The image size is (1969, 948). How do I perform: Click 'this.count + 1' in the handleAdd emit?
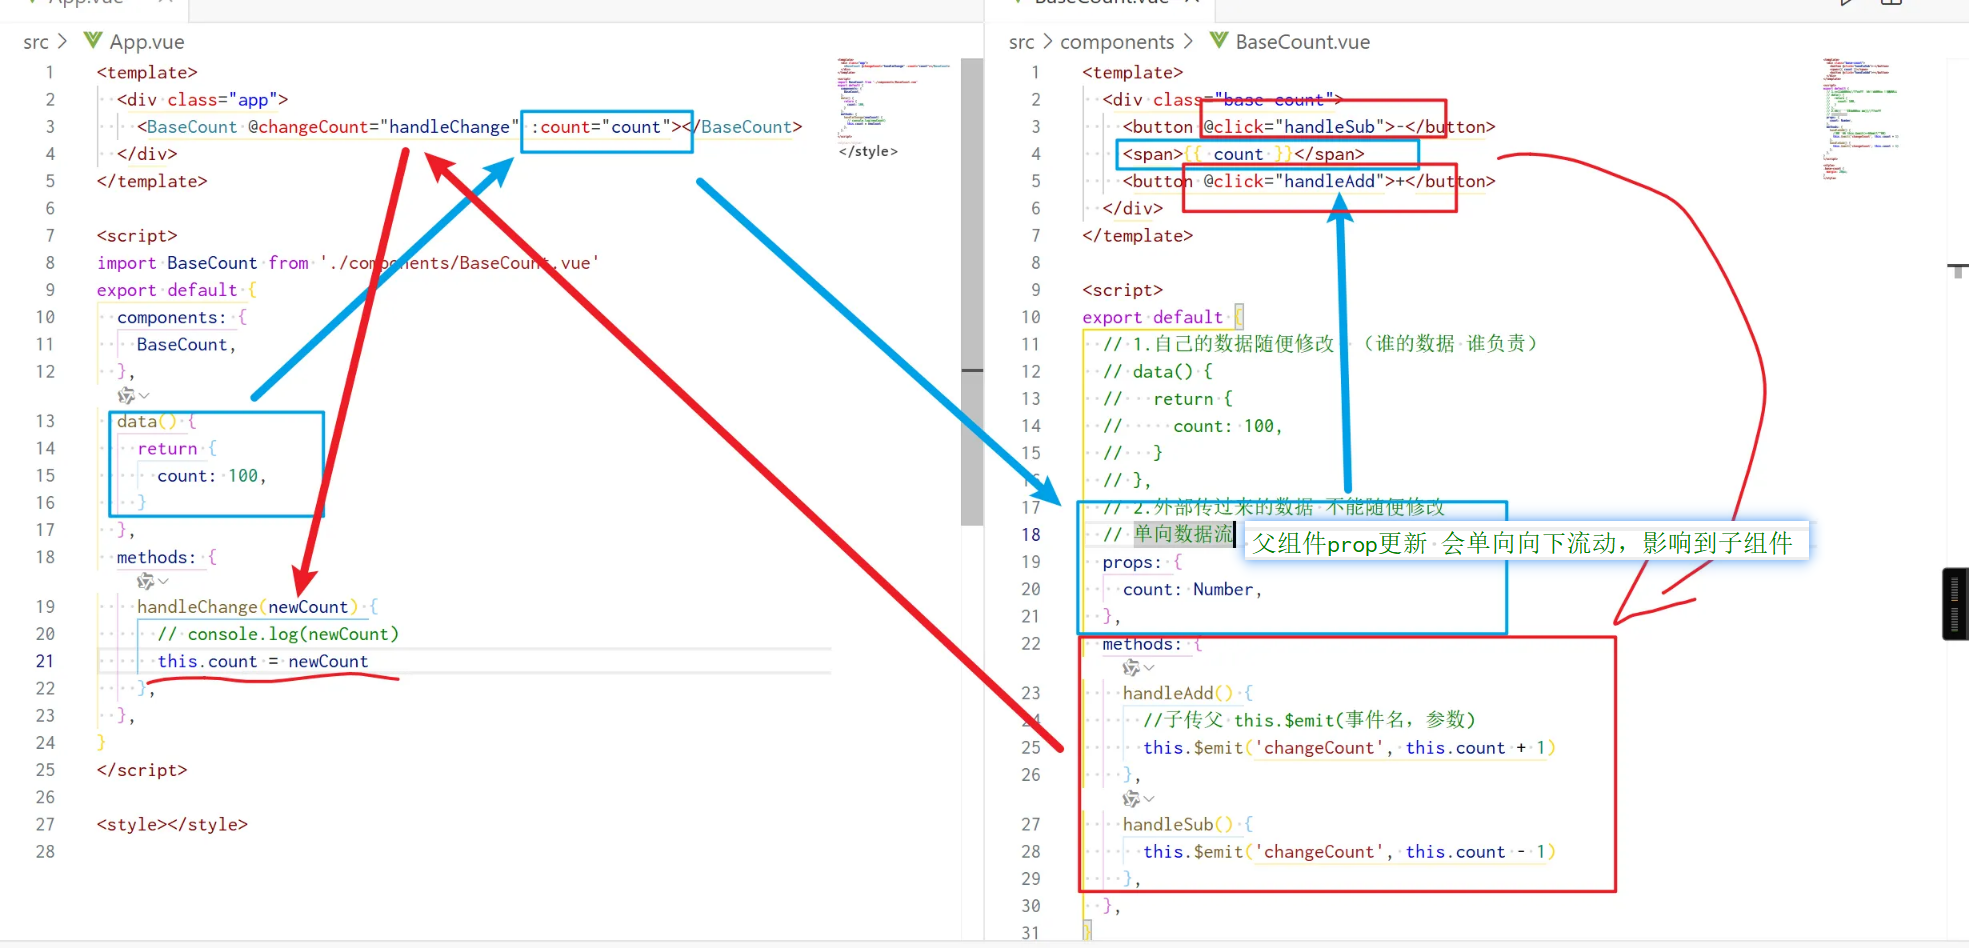click(x=1475, y=748)
